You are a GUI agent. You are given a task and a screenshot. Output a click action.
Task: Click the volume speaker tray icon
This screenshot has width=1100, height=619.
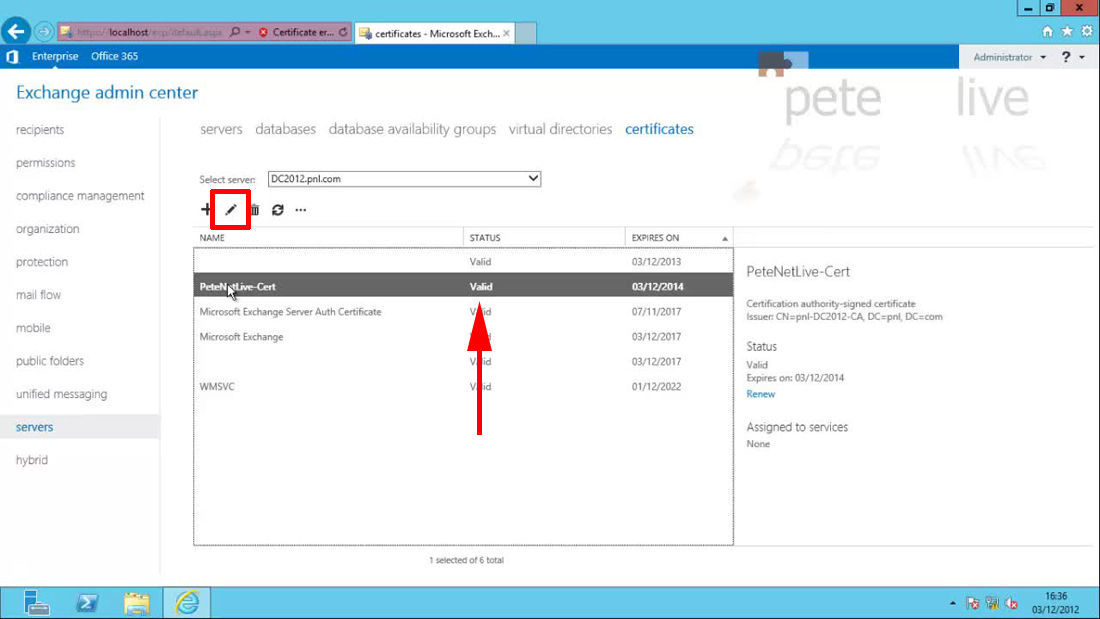[x=1012, y=603]
